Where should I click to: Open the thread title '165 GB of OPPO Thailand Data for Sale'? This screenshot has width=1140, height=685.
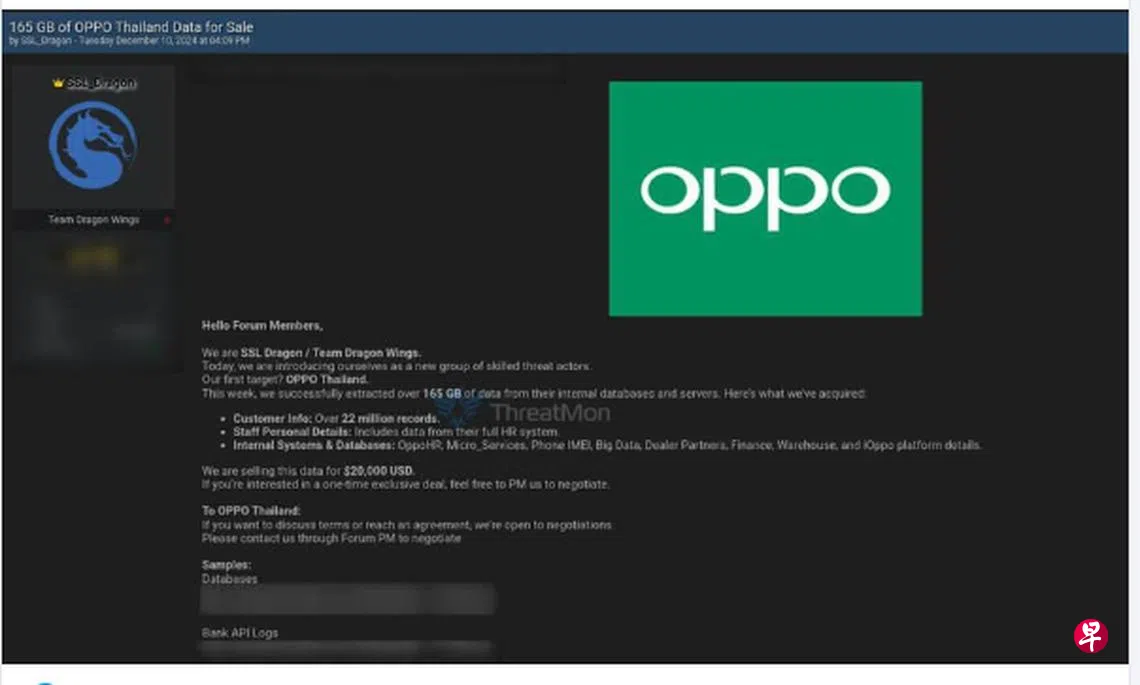coord(131,27)
